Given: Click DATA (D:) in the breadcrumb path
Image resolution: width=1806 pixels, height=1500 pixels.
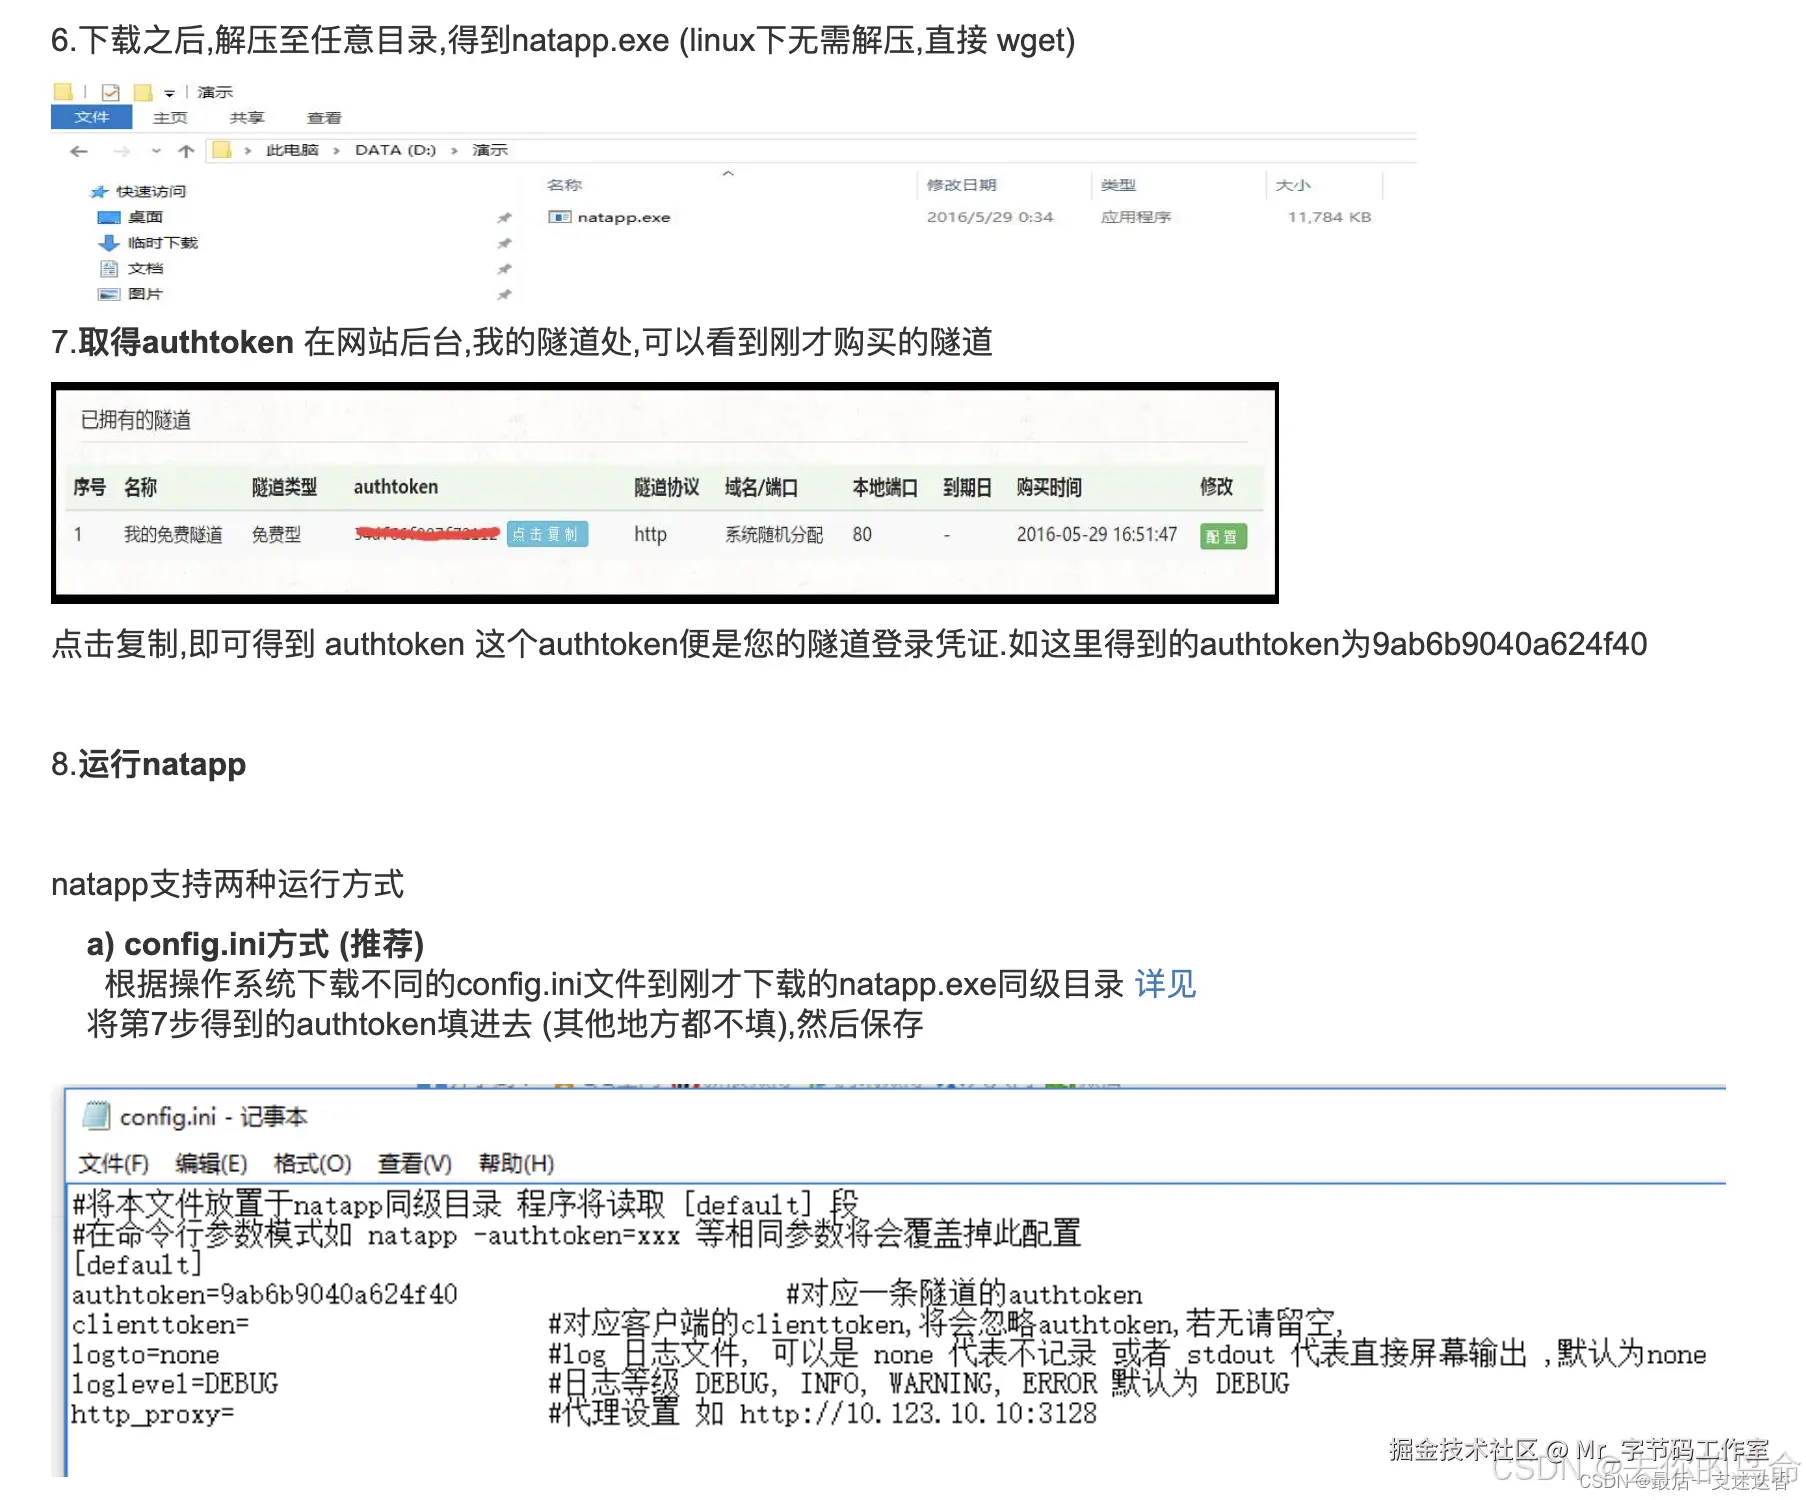Looking at the screenshot, I should (396, 150).
